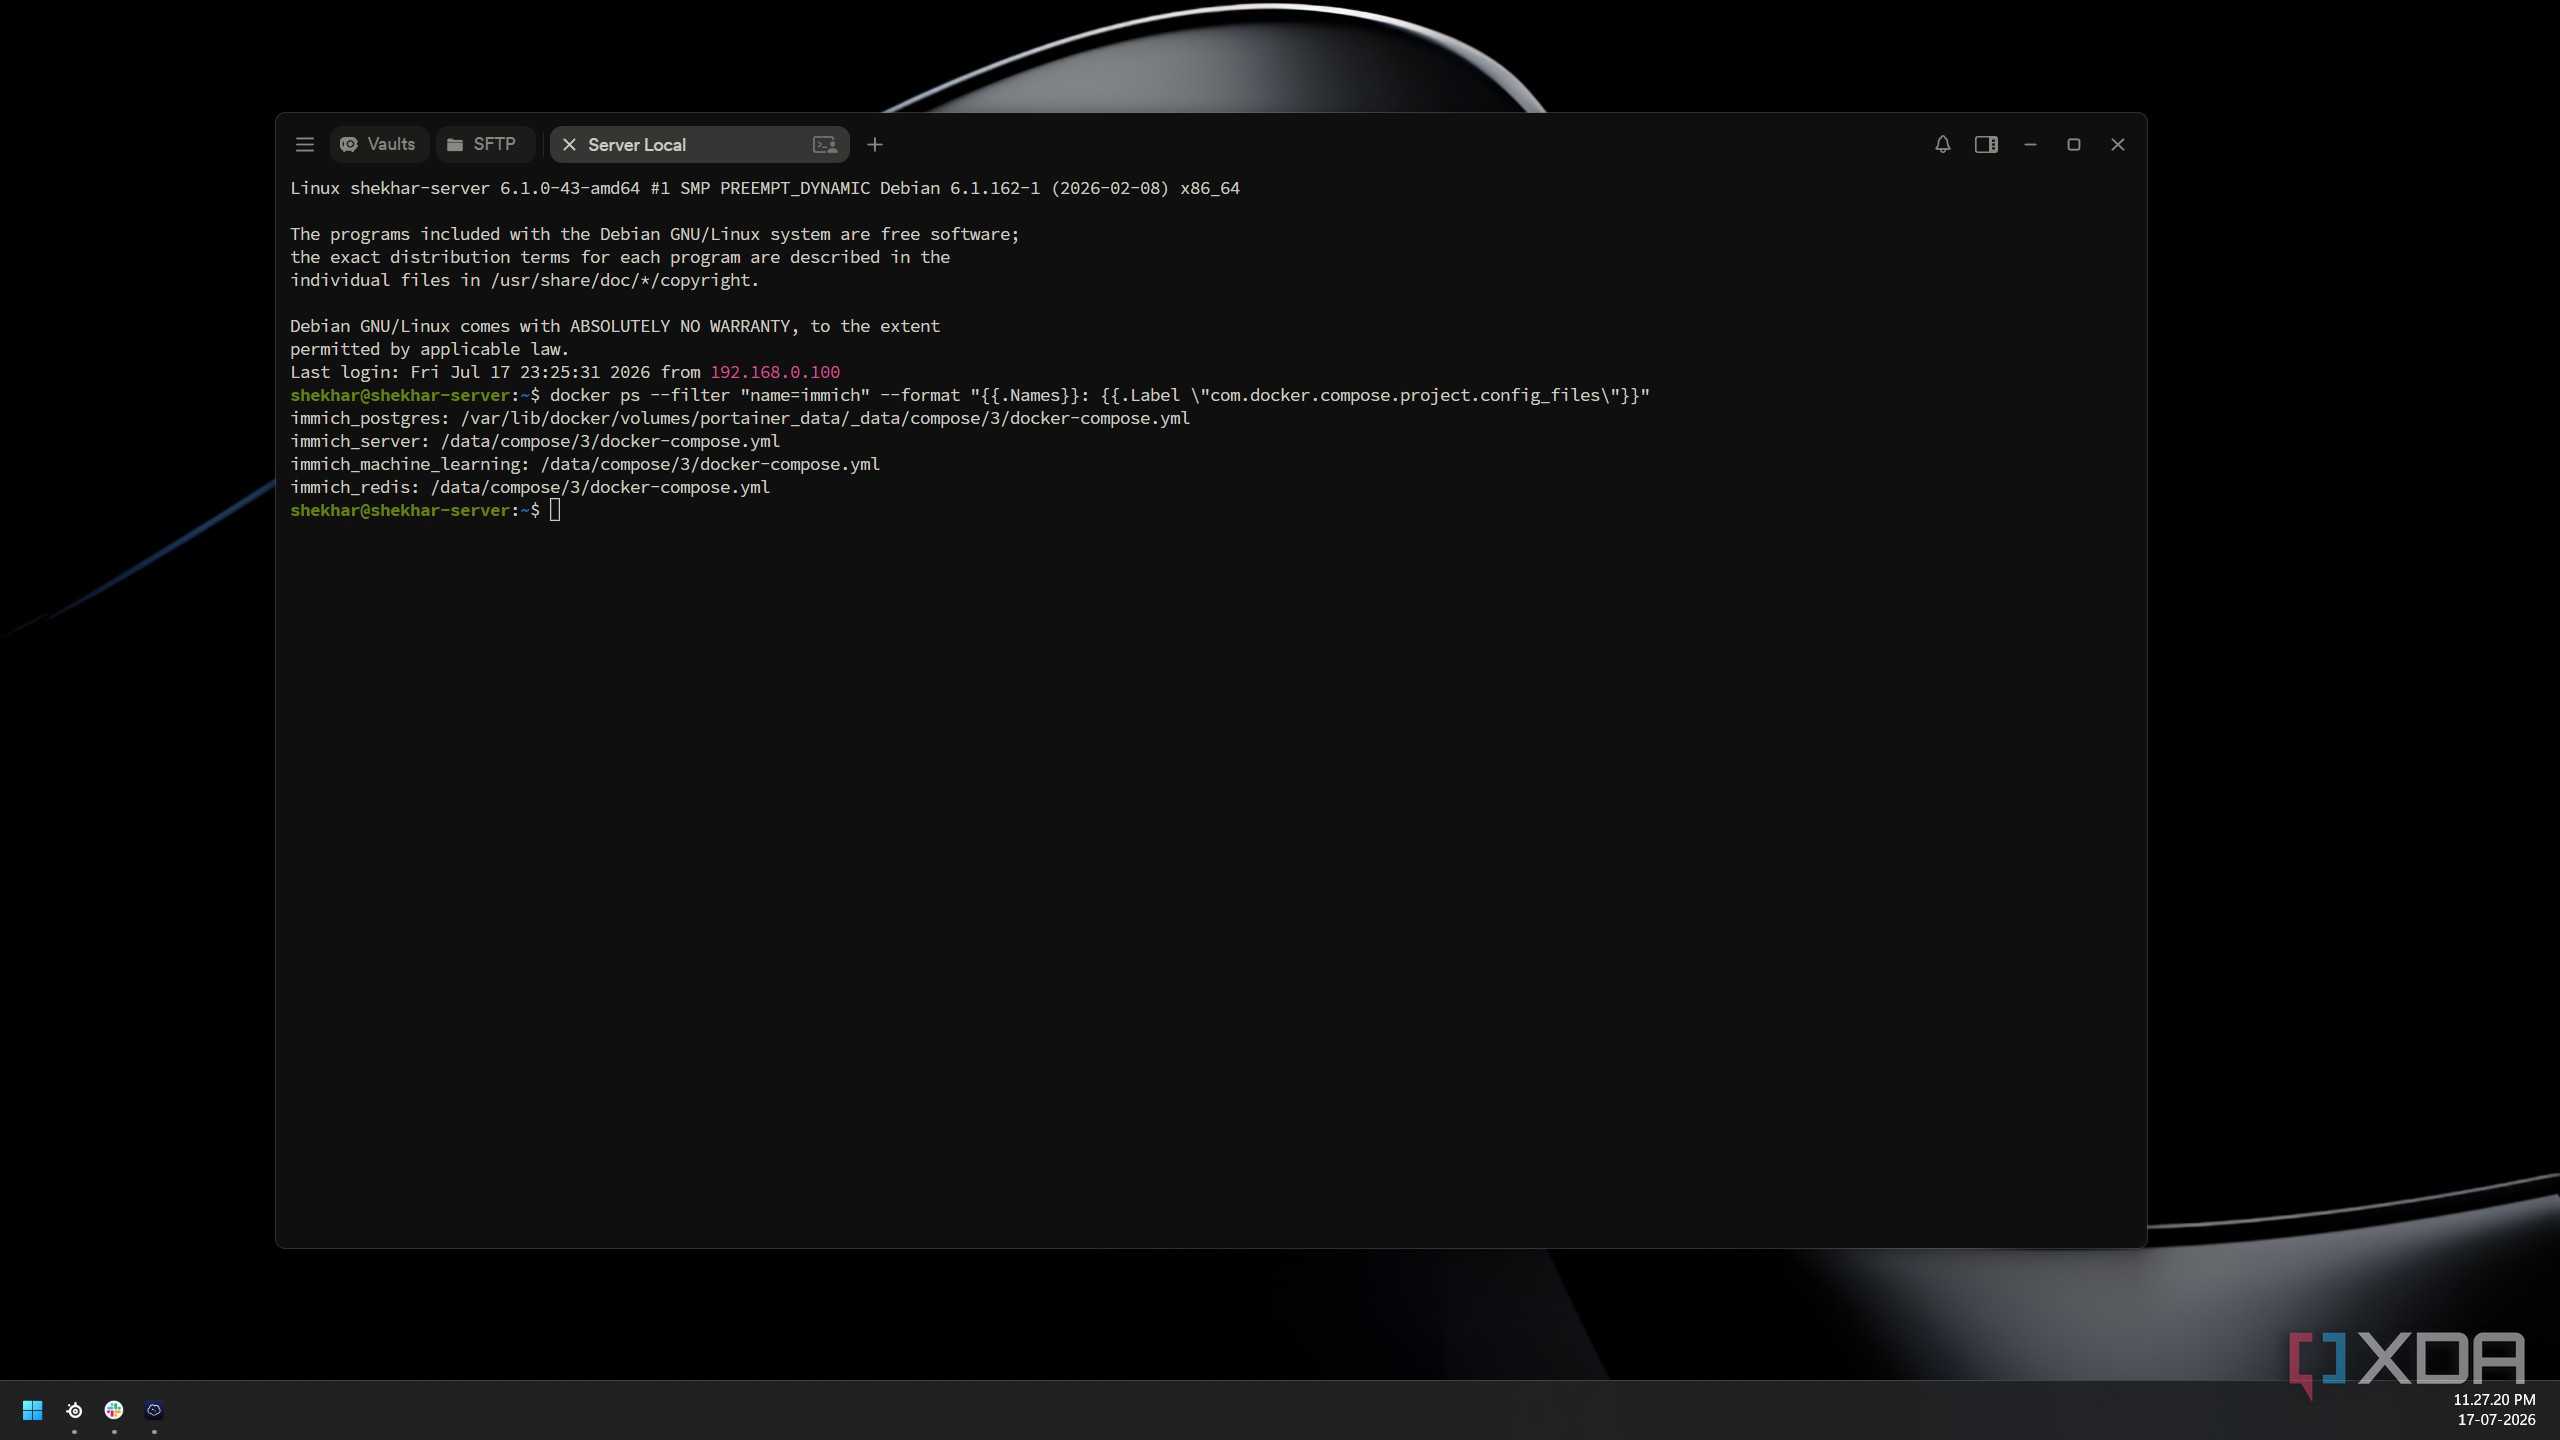Viewport: 2560px width, 1440px height.
Task: Open the hamburger menu in Termius
Action: [305, 145]
